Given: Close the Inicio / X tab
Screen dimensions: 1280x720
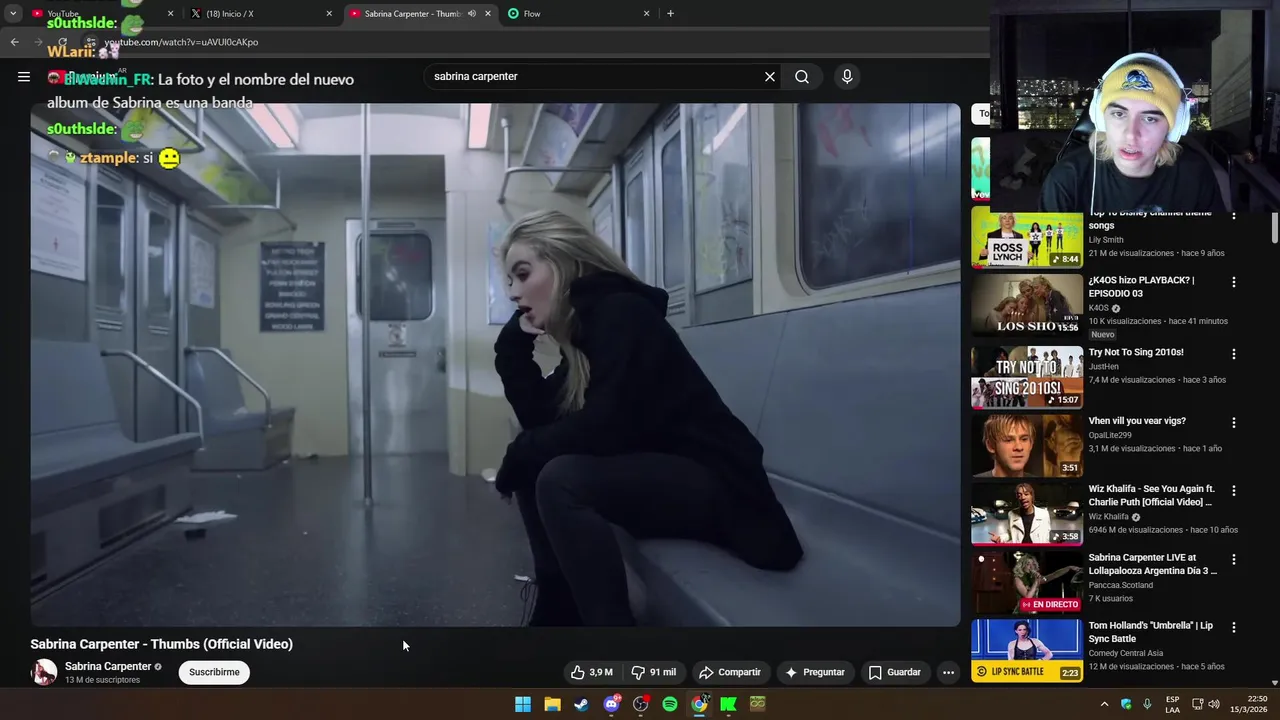Looking at the screenshot, I should click(329, 14).
